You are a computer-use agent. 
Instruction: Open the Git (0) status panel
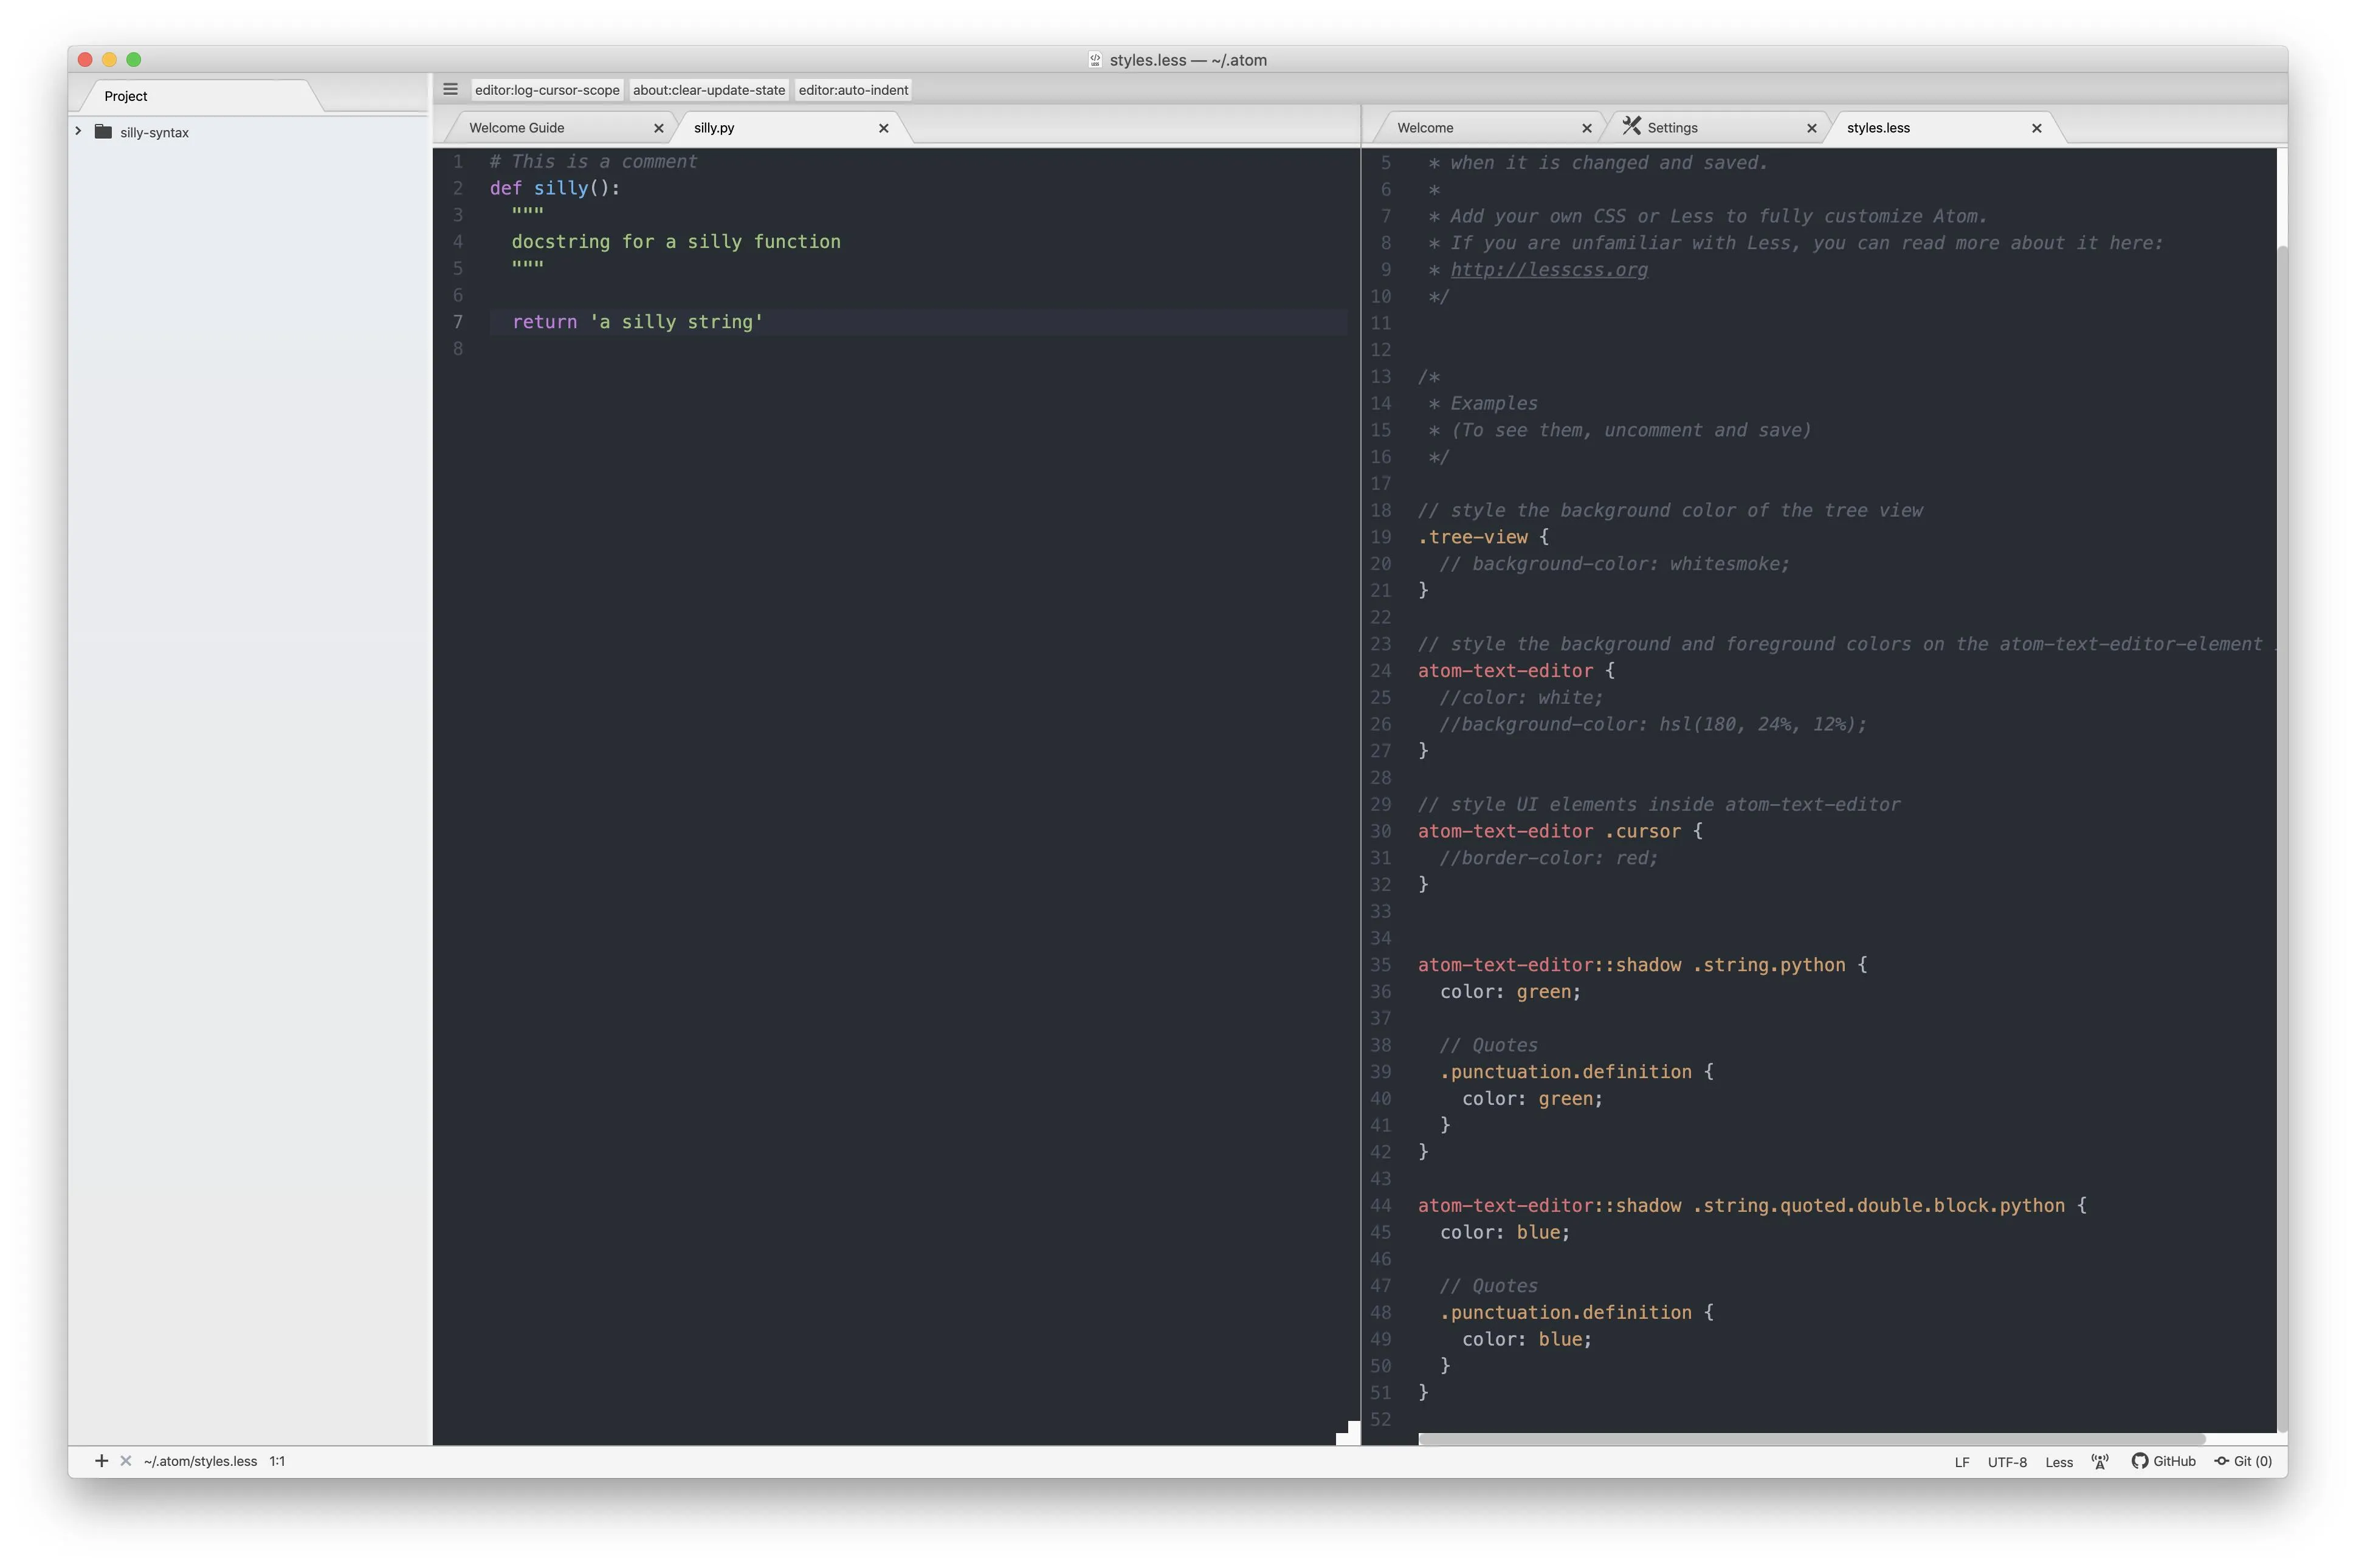point(2243,1461)
